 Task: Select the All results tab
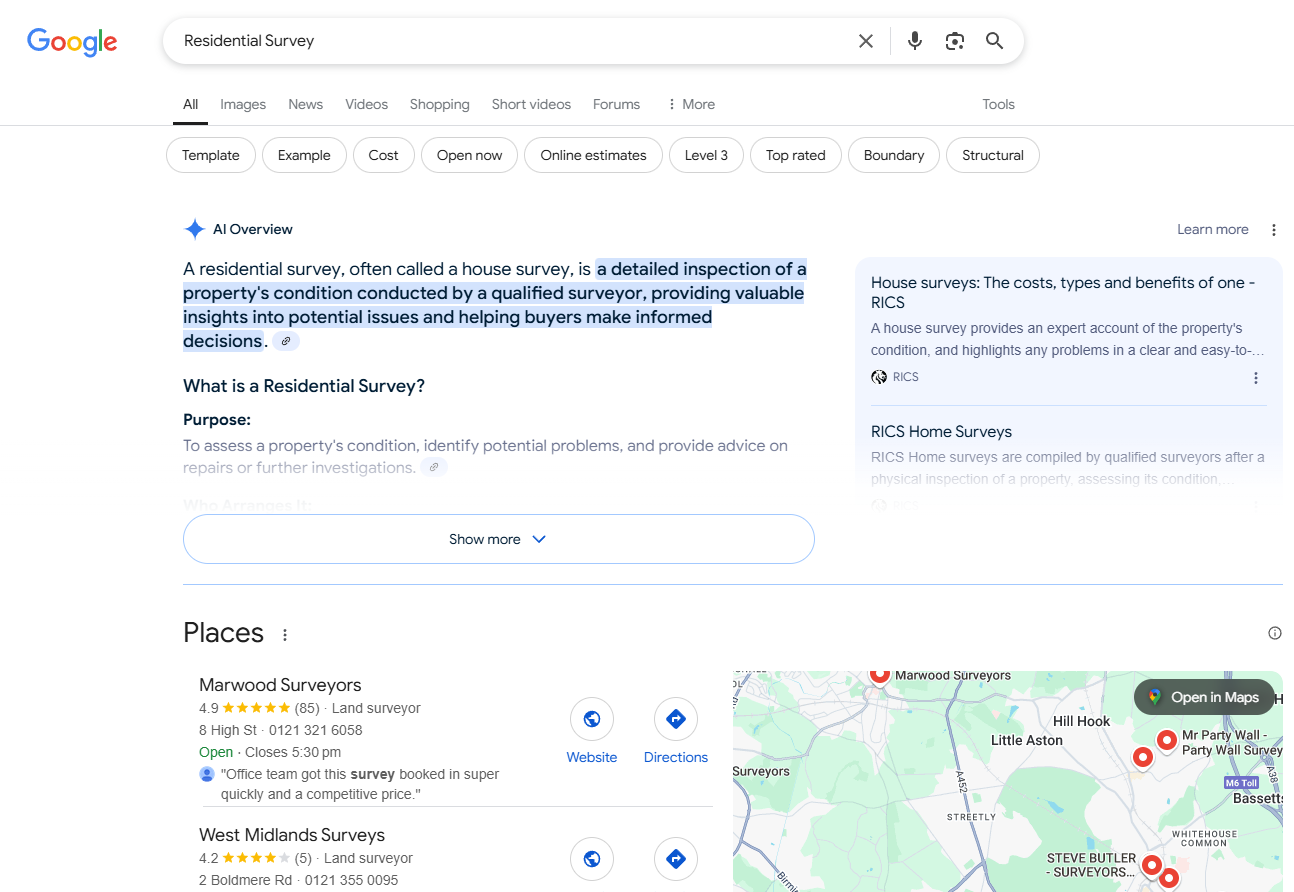click(190, 104)
